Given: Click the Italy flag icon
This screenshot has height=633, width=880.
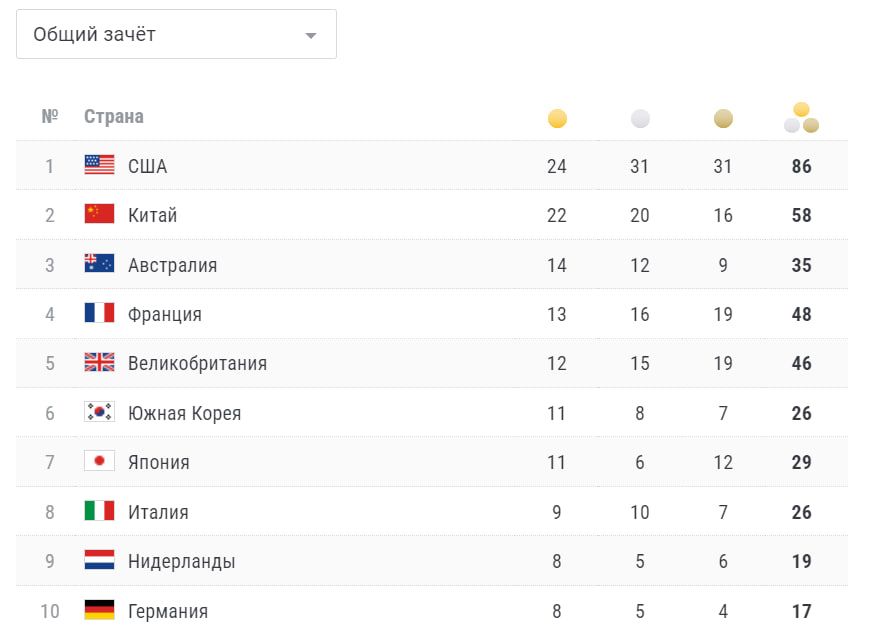Looking at the screenshot, I should pos(99,512).
